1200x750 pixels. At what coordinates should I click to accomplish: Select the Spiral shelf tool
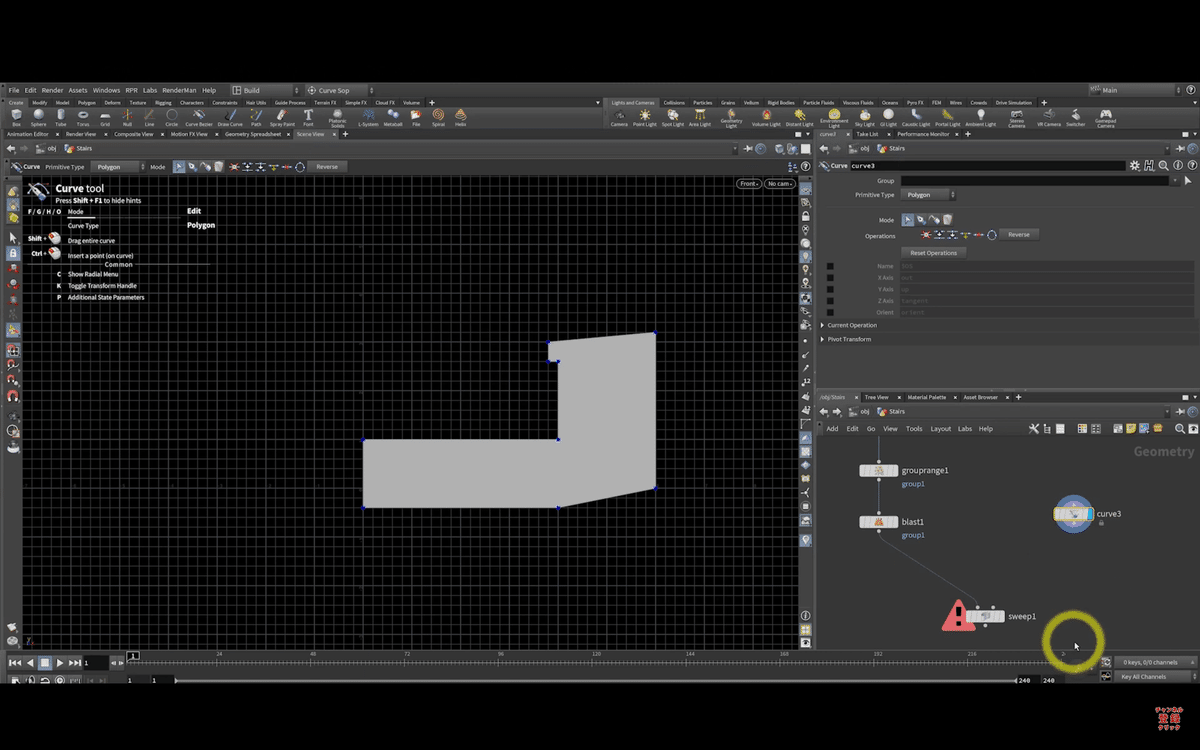[438, 118]
